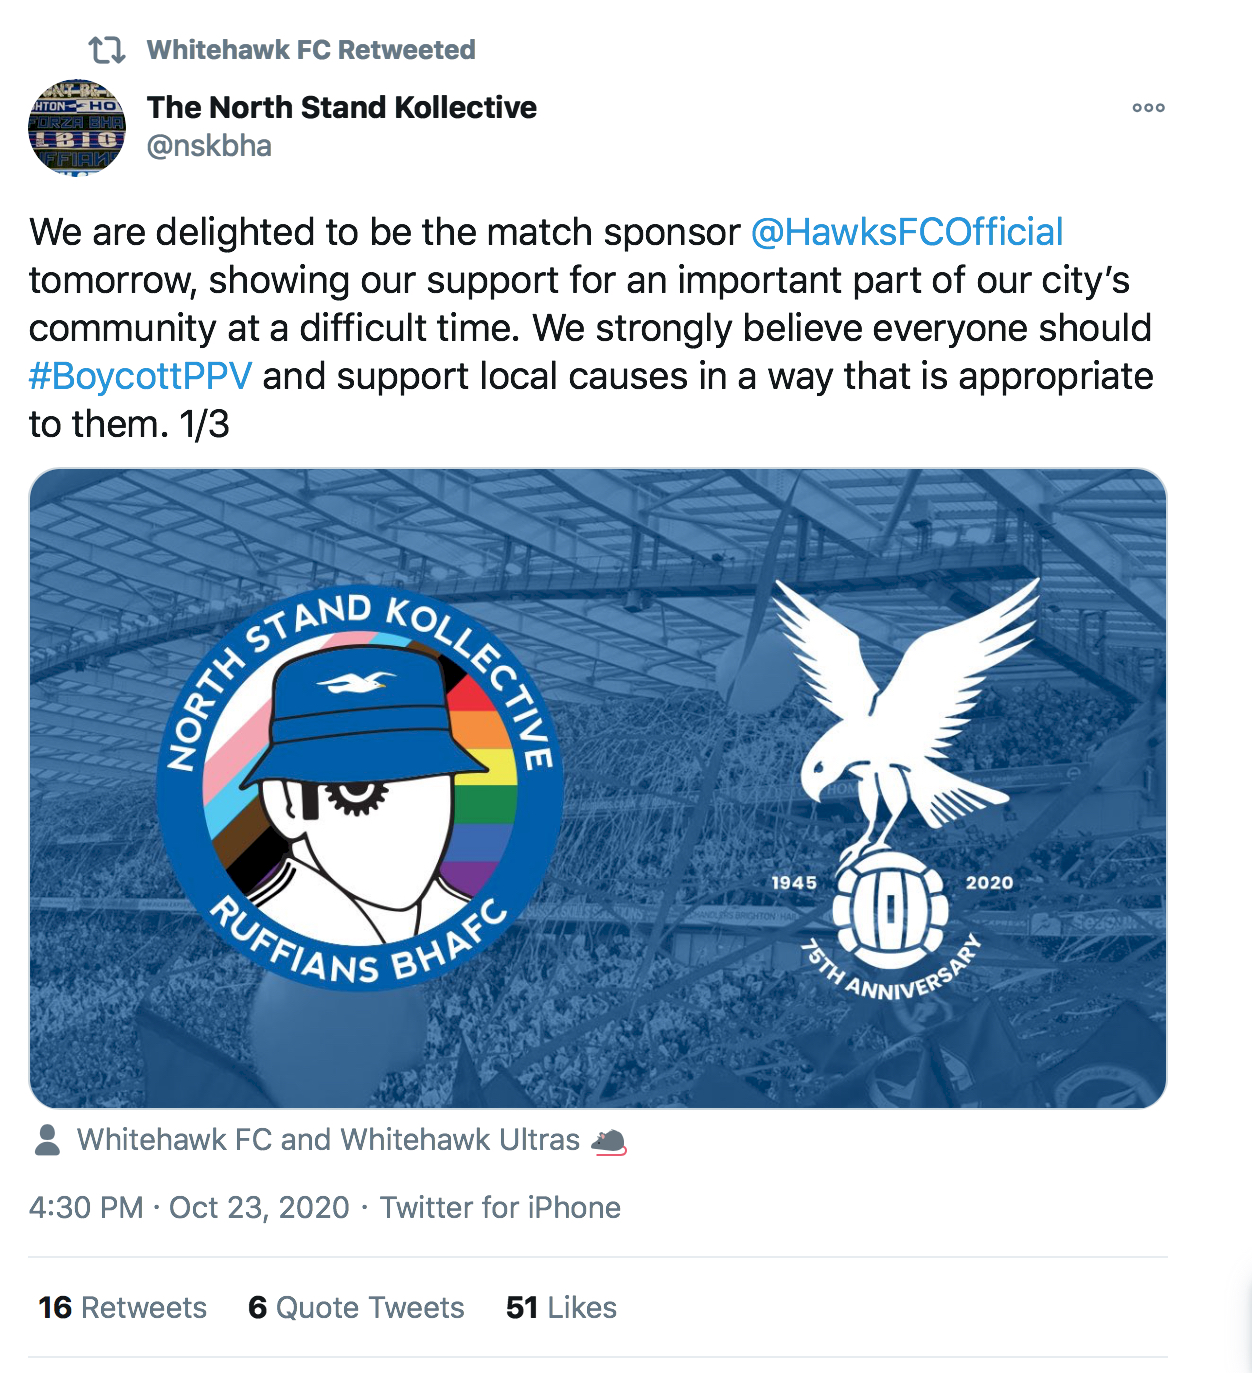Screen dimensions: 1252x1373
Task: Open the three-dot more options menu
Action: click(x=1148, y=108)
